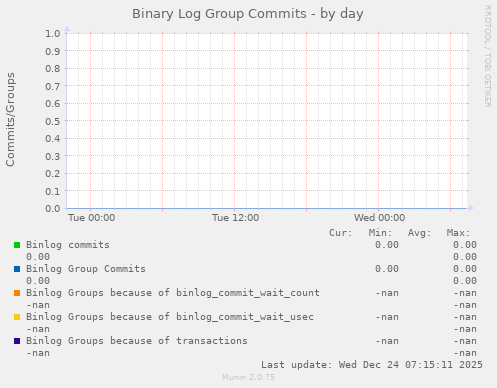This screenshot has width=497, height=388.
Task: Select the Binlog Group Commits legend label
Action: pyautogui.click(x=86, y=269)
